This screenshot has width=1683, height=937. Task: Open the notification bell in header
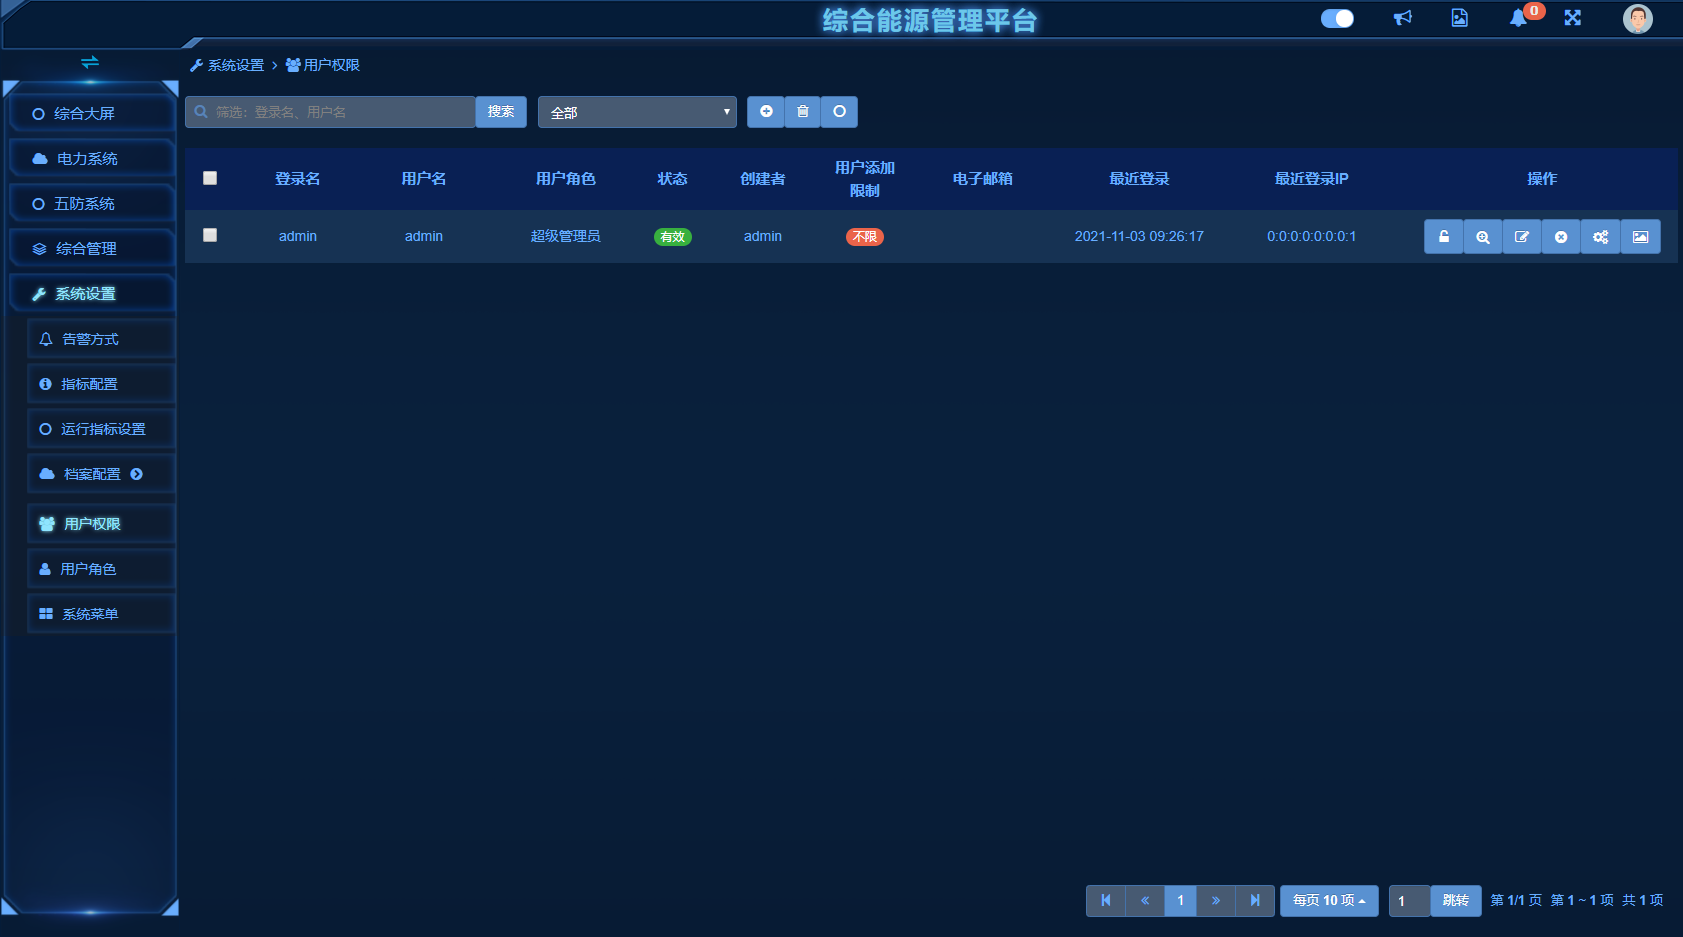[1518, 18]
